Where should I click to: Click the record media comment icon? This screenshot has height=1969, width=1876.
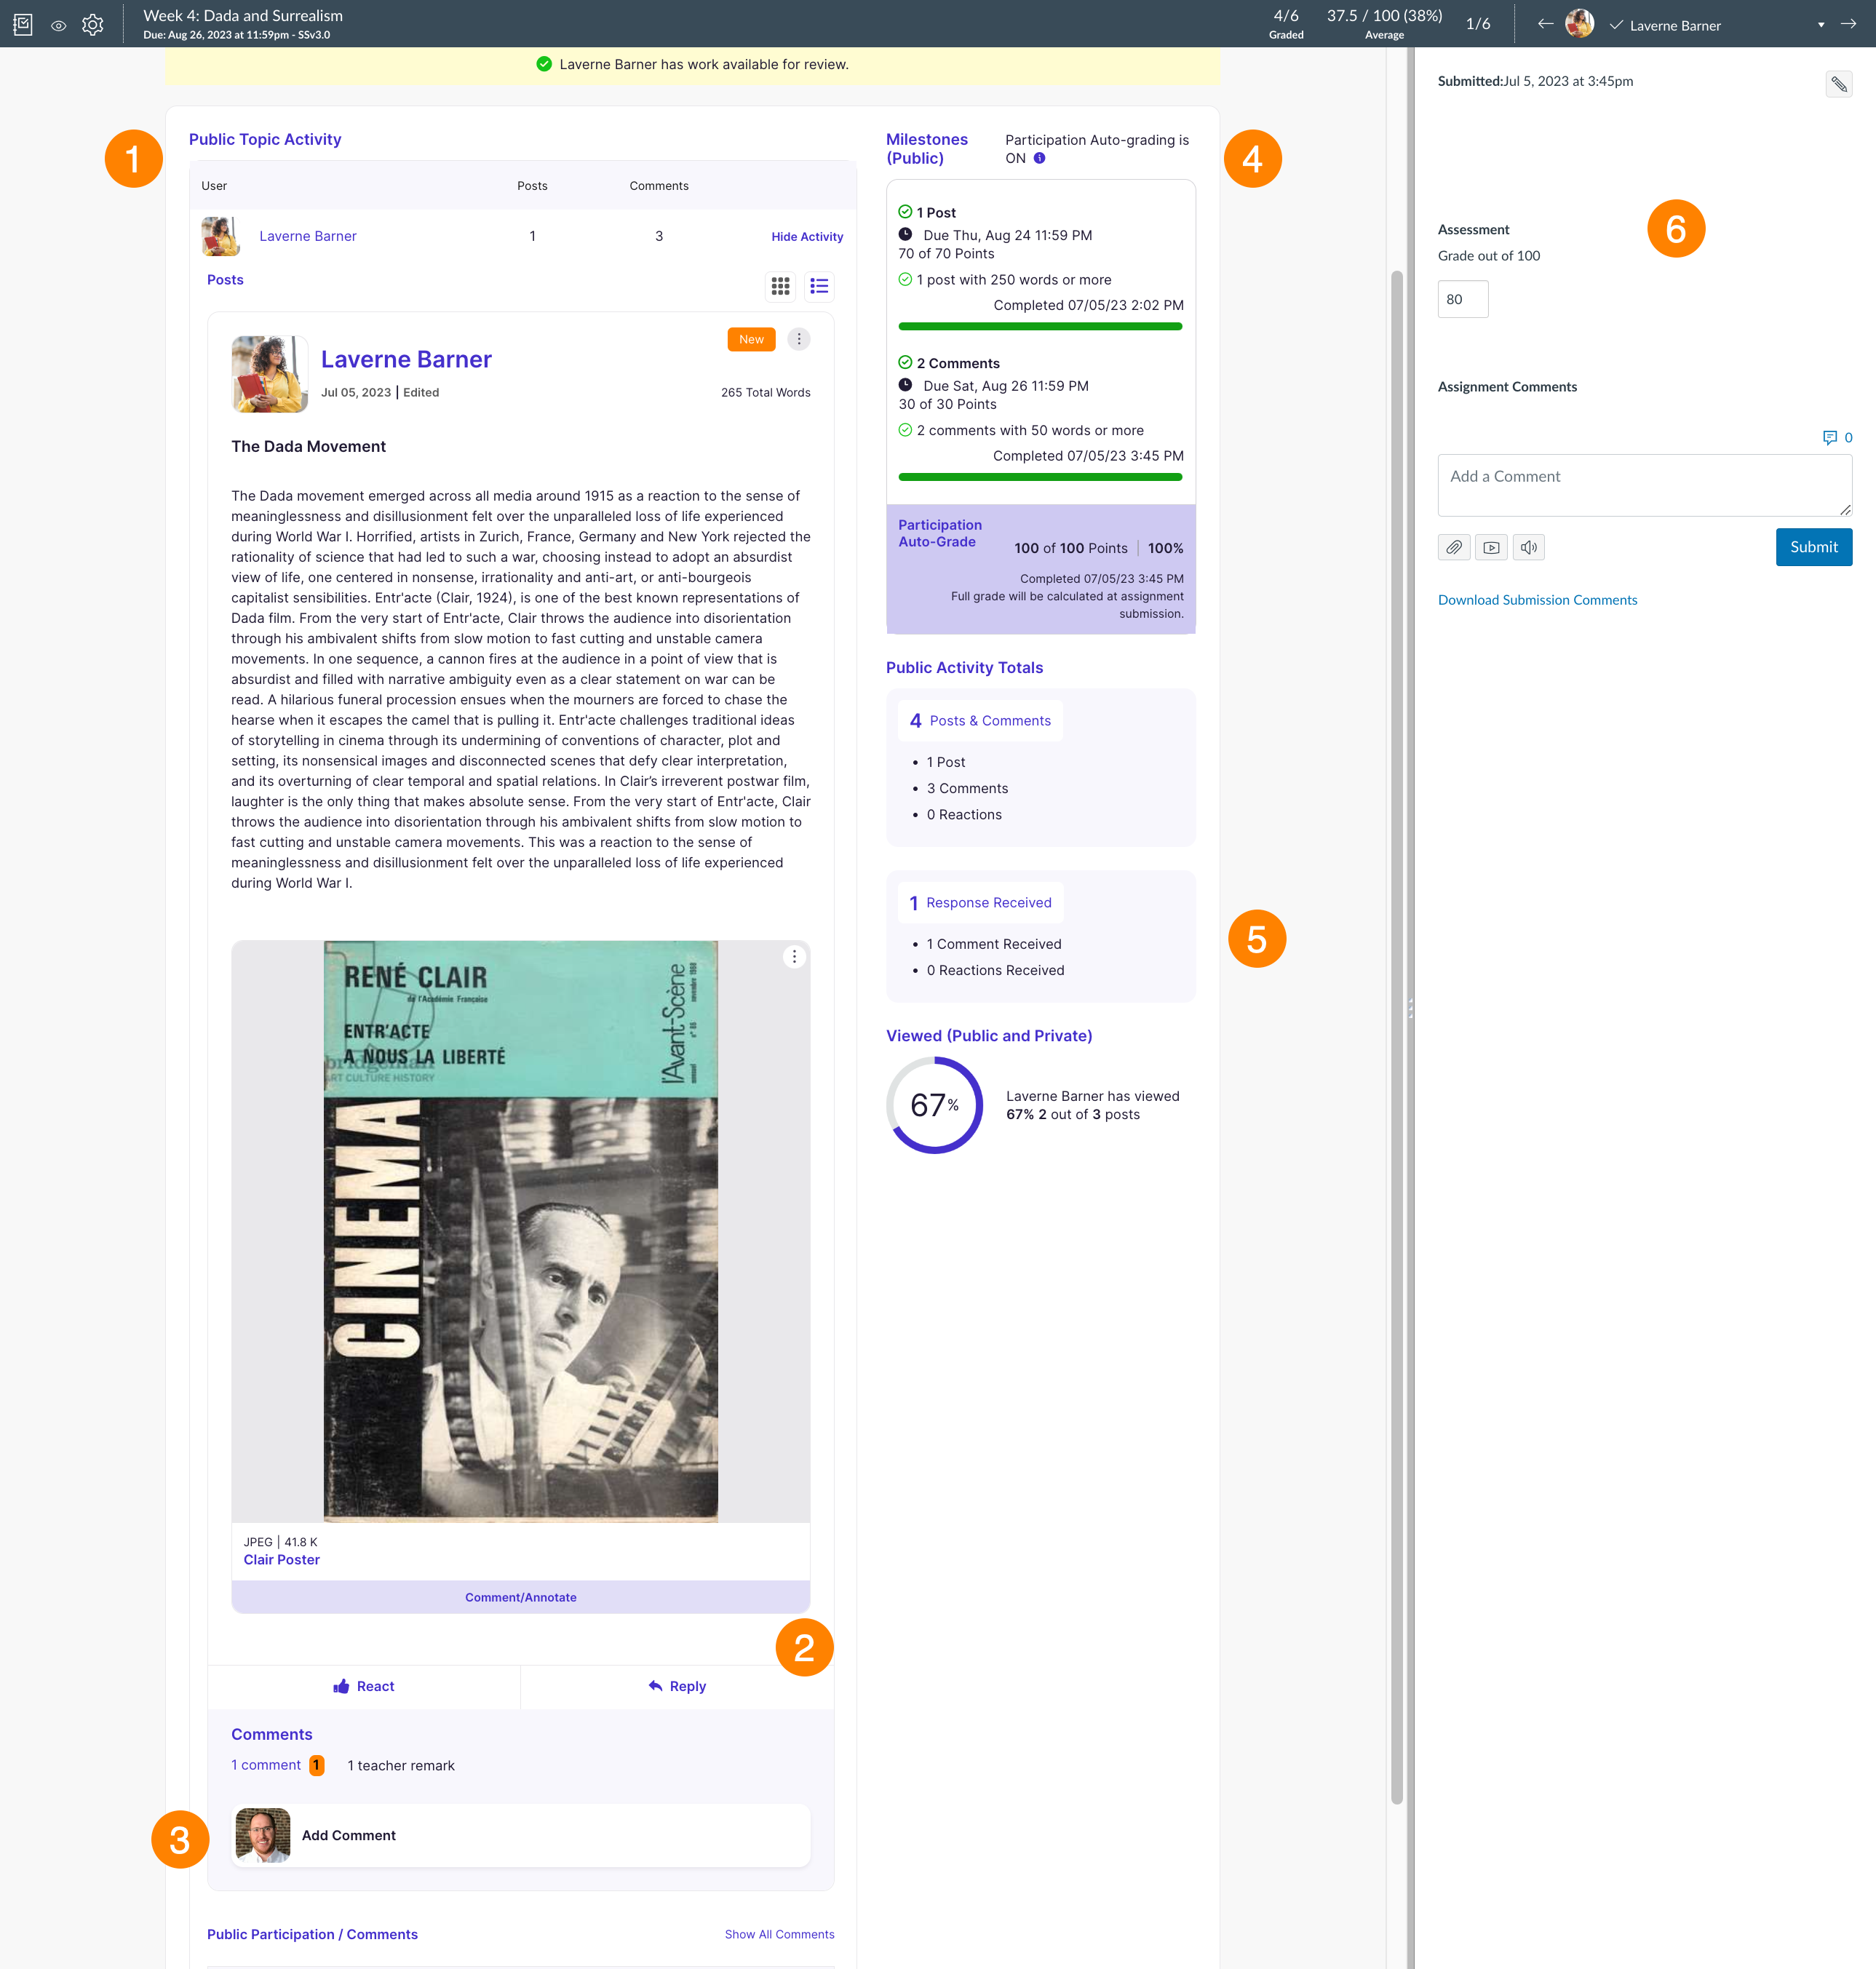point(1491,547)
